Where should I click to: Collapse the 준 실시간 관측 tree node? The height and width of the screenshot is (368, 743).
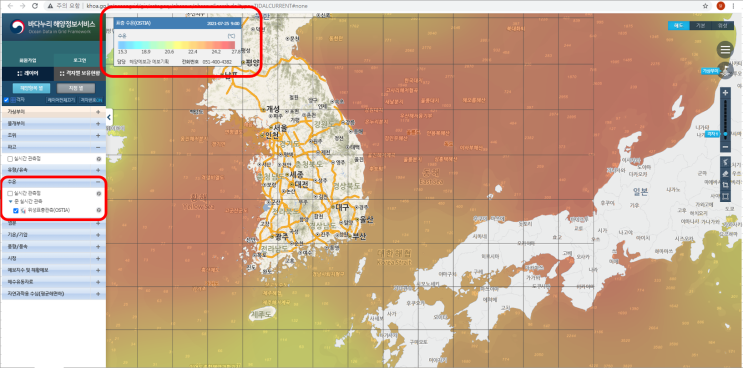(x=10, y=202)
